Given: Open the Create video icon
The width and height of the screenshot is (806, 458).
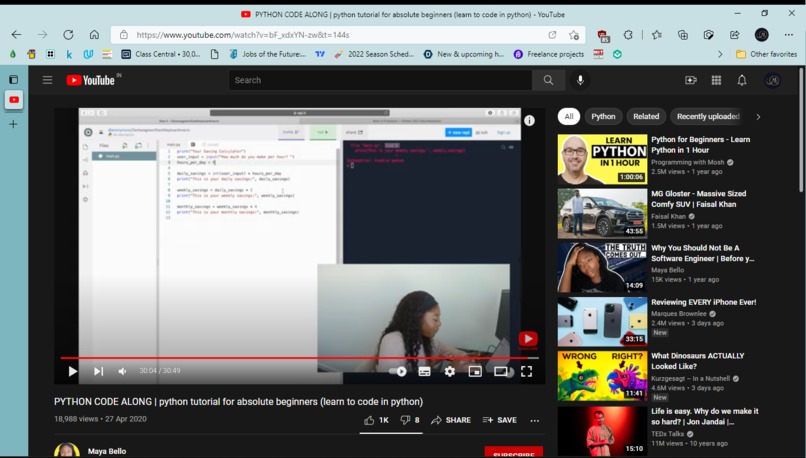Looking at the screenshot, I should click(x=691, y=80).
